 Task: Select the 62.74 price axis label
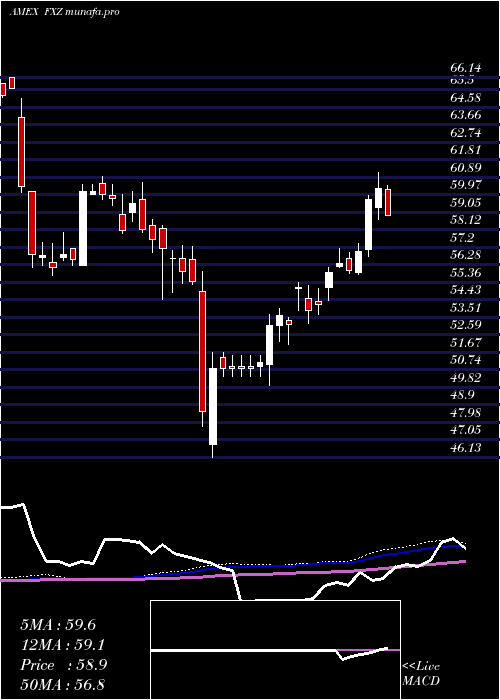pyautogui.click(x=466, y=133)
